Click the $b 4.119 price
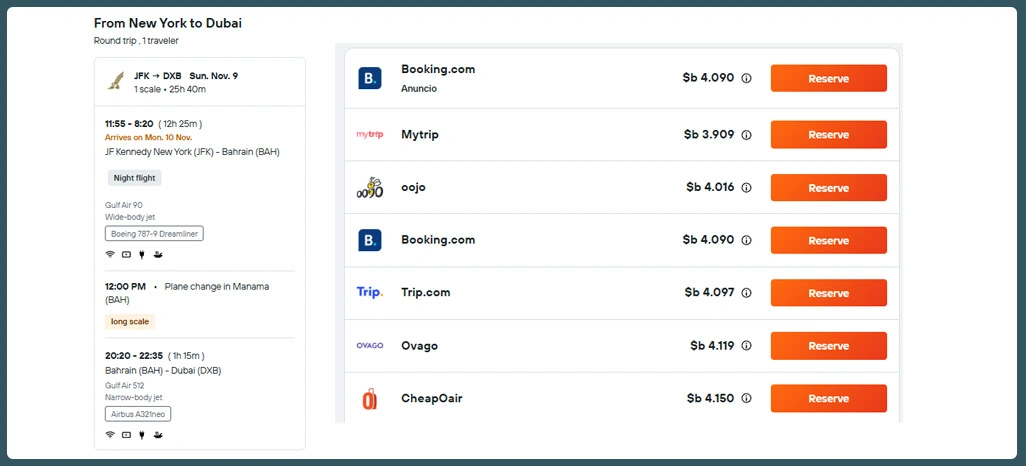 point(712,345)
